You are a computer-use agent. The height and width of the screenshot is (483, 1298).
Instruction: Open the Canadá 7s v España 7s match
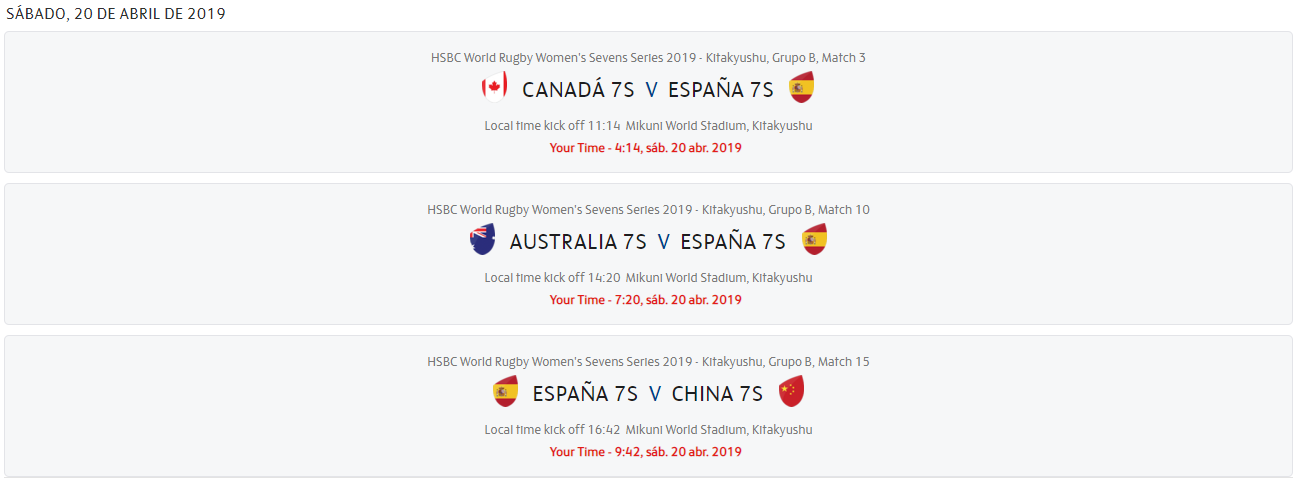648,90
